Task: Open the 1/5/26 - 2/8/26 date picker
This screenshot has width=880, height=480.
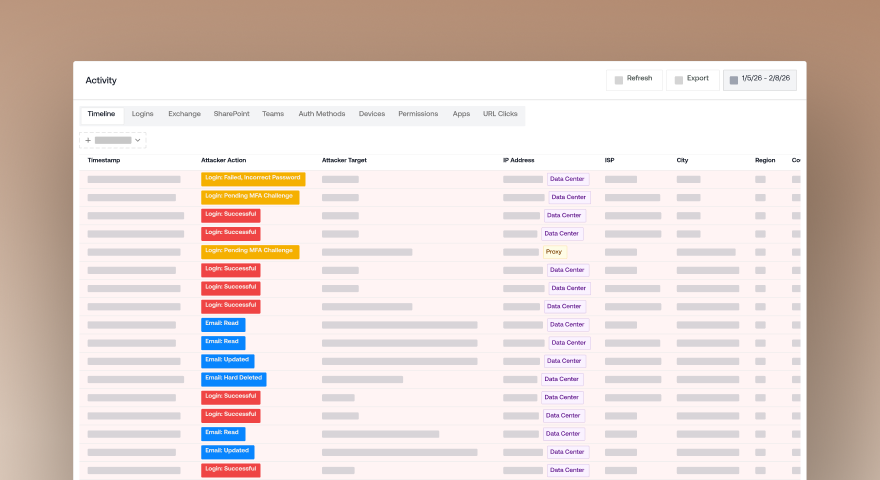Action: [760, 80]
